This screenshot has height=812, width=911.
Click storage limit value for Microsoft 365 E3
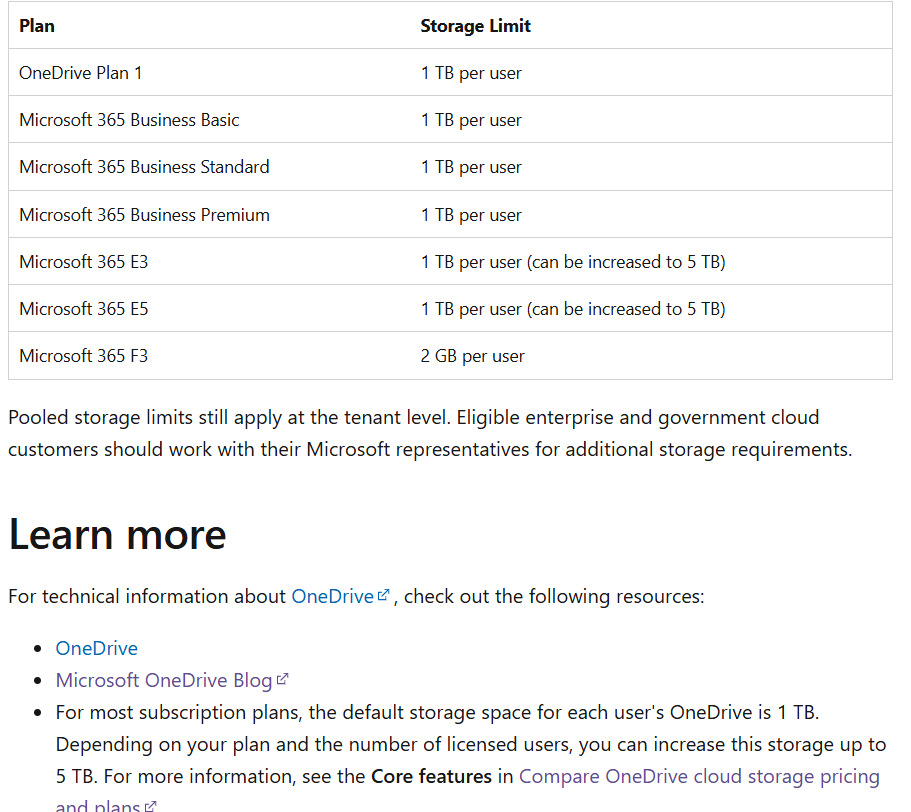(573, 262)
